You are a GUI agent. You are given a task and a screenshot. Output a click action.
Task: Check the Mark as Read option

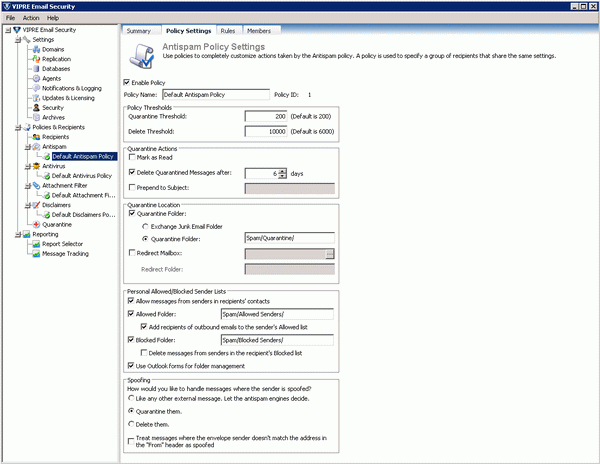click(132, 157)
